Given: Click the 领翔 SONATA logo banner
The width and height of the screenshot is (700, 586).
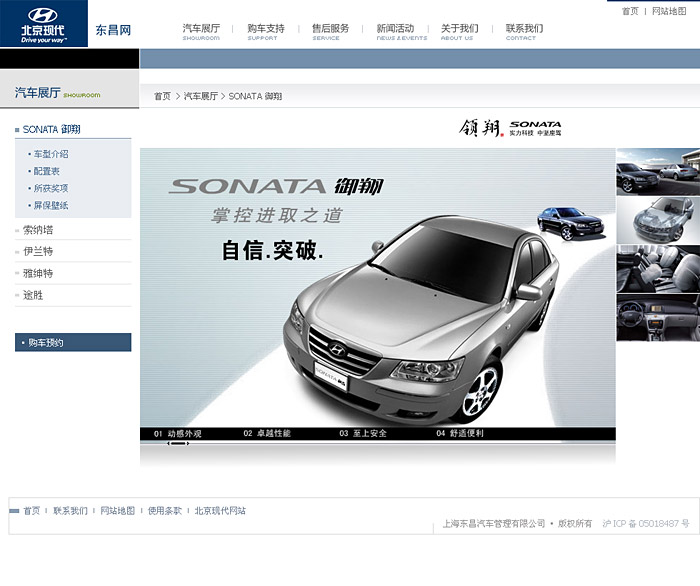Looking at the screenshot, I should [x=510, y=128].
